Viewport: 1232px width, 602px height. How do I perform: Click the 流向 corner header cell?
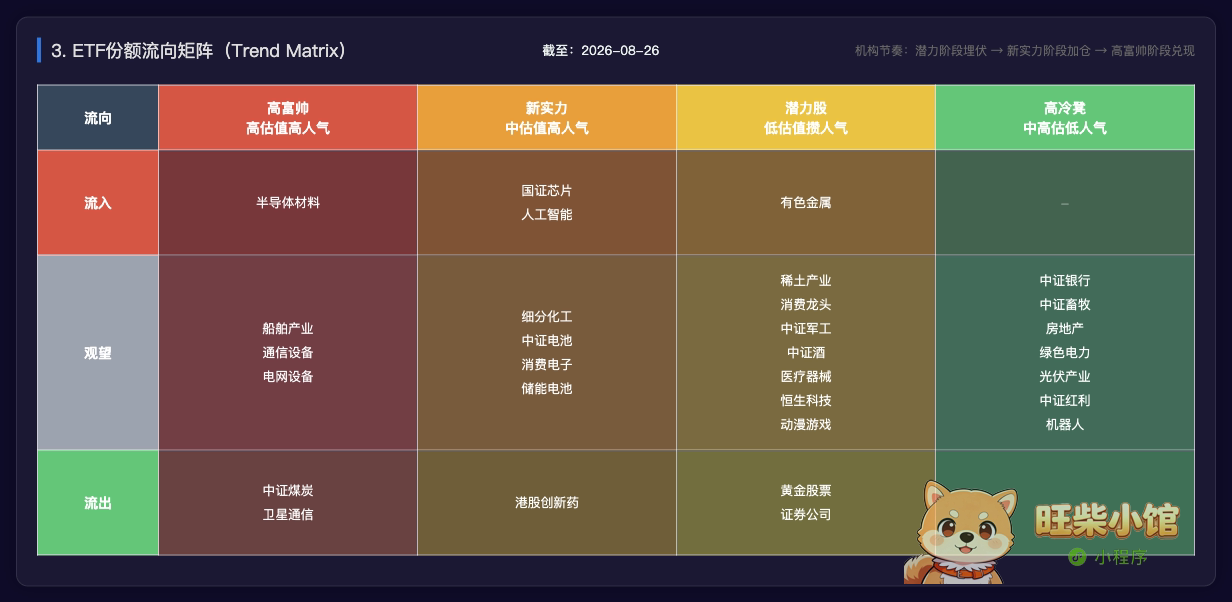[98, 118]
